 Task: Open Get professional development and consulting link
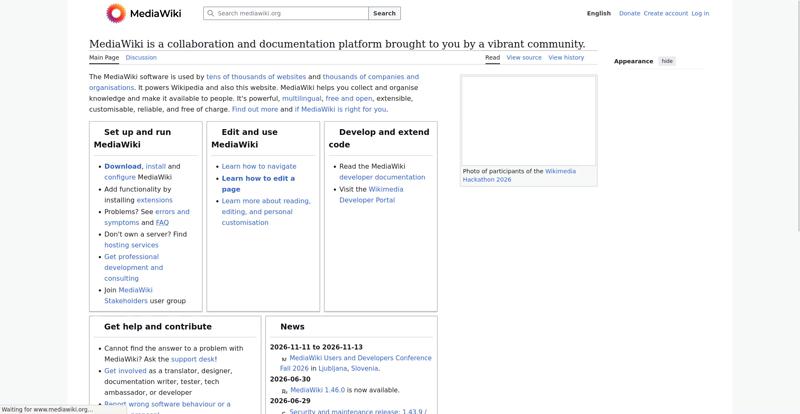133,267
